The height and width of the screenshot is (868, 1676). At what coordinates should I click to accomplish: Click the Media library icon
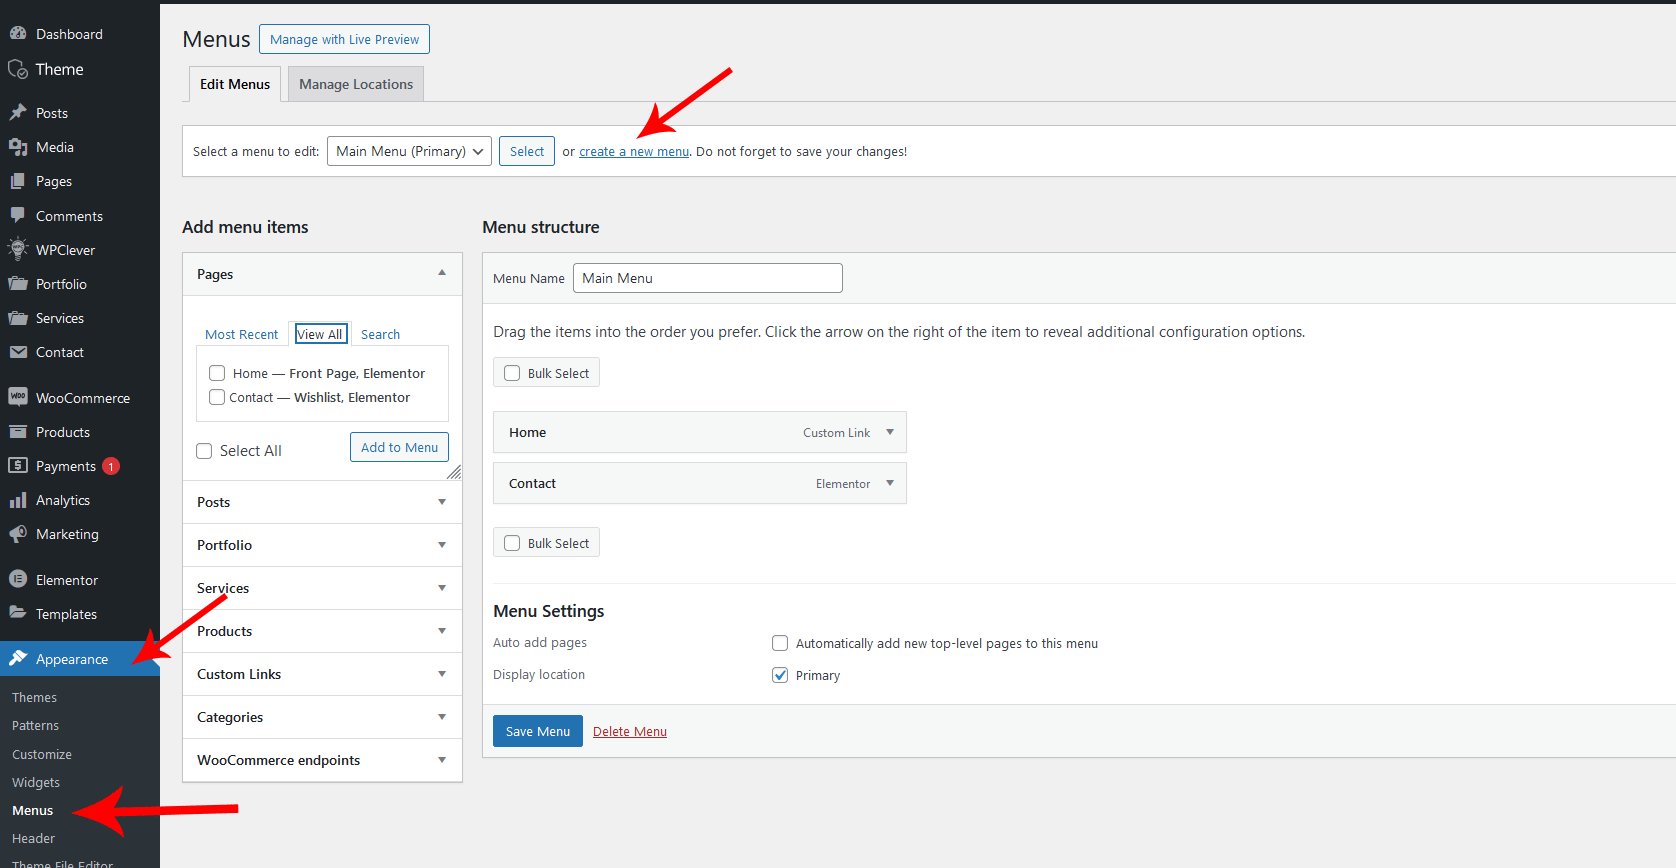coord(18,147)
